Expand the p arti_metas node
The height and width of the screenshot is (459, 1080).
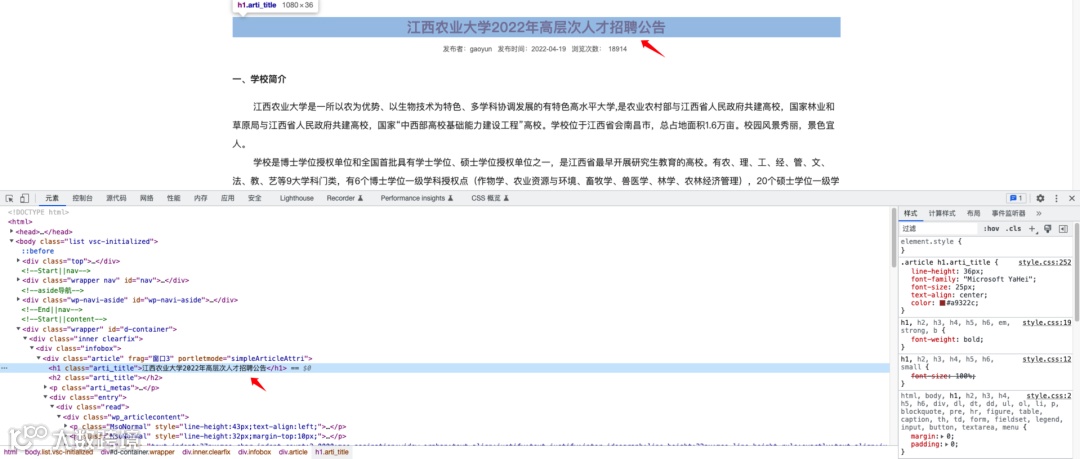click(46, 387)
